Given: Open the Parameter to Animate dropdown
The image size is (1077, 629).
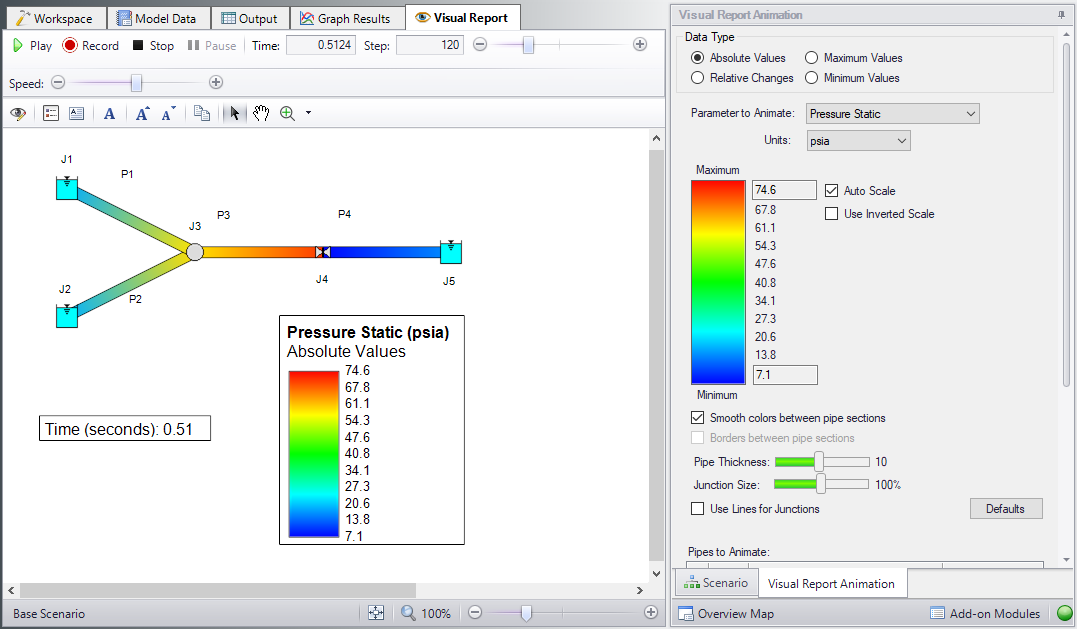Looking at the screenshot, I should (x=892, y=114).
